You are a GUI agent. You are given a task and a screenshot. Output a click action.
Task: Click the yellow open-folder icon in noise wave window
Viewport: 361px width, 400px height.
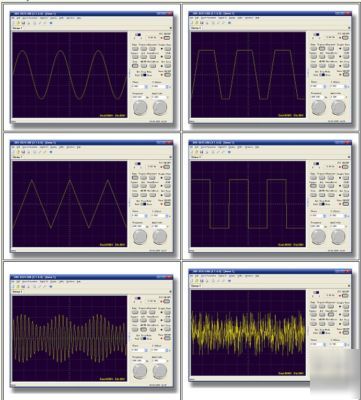[x=197, y=281]
